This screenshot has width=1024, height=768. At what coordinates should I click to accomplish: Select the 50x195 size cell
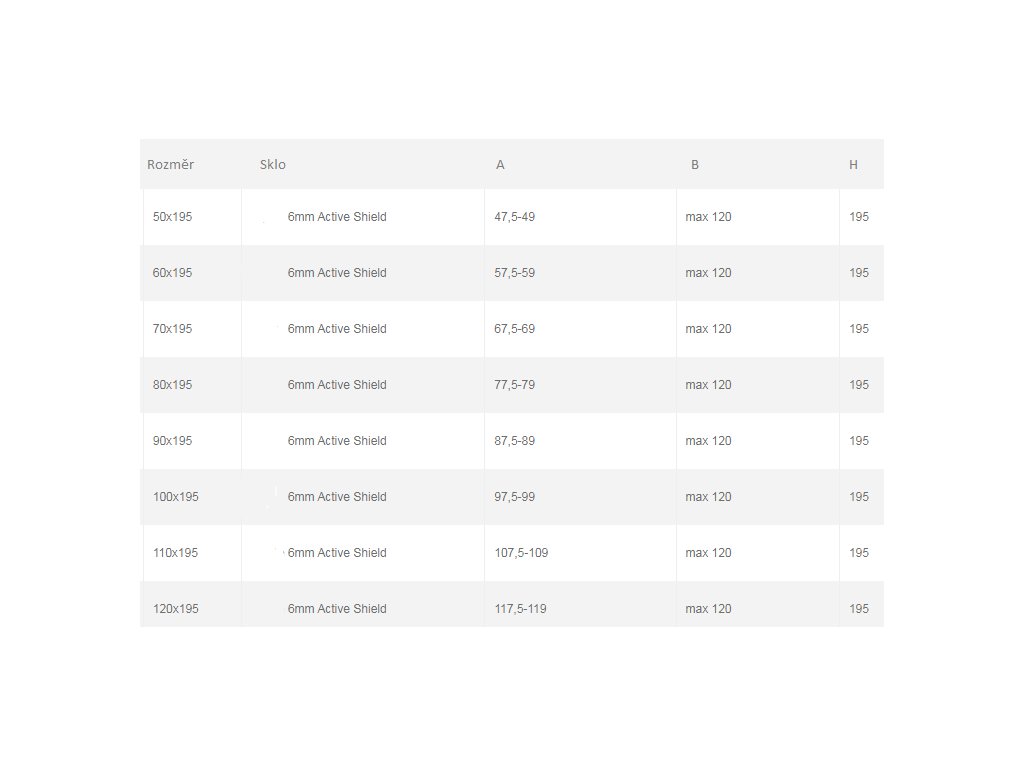[x=172, y=217]
